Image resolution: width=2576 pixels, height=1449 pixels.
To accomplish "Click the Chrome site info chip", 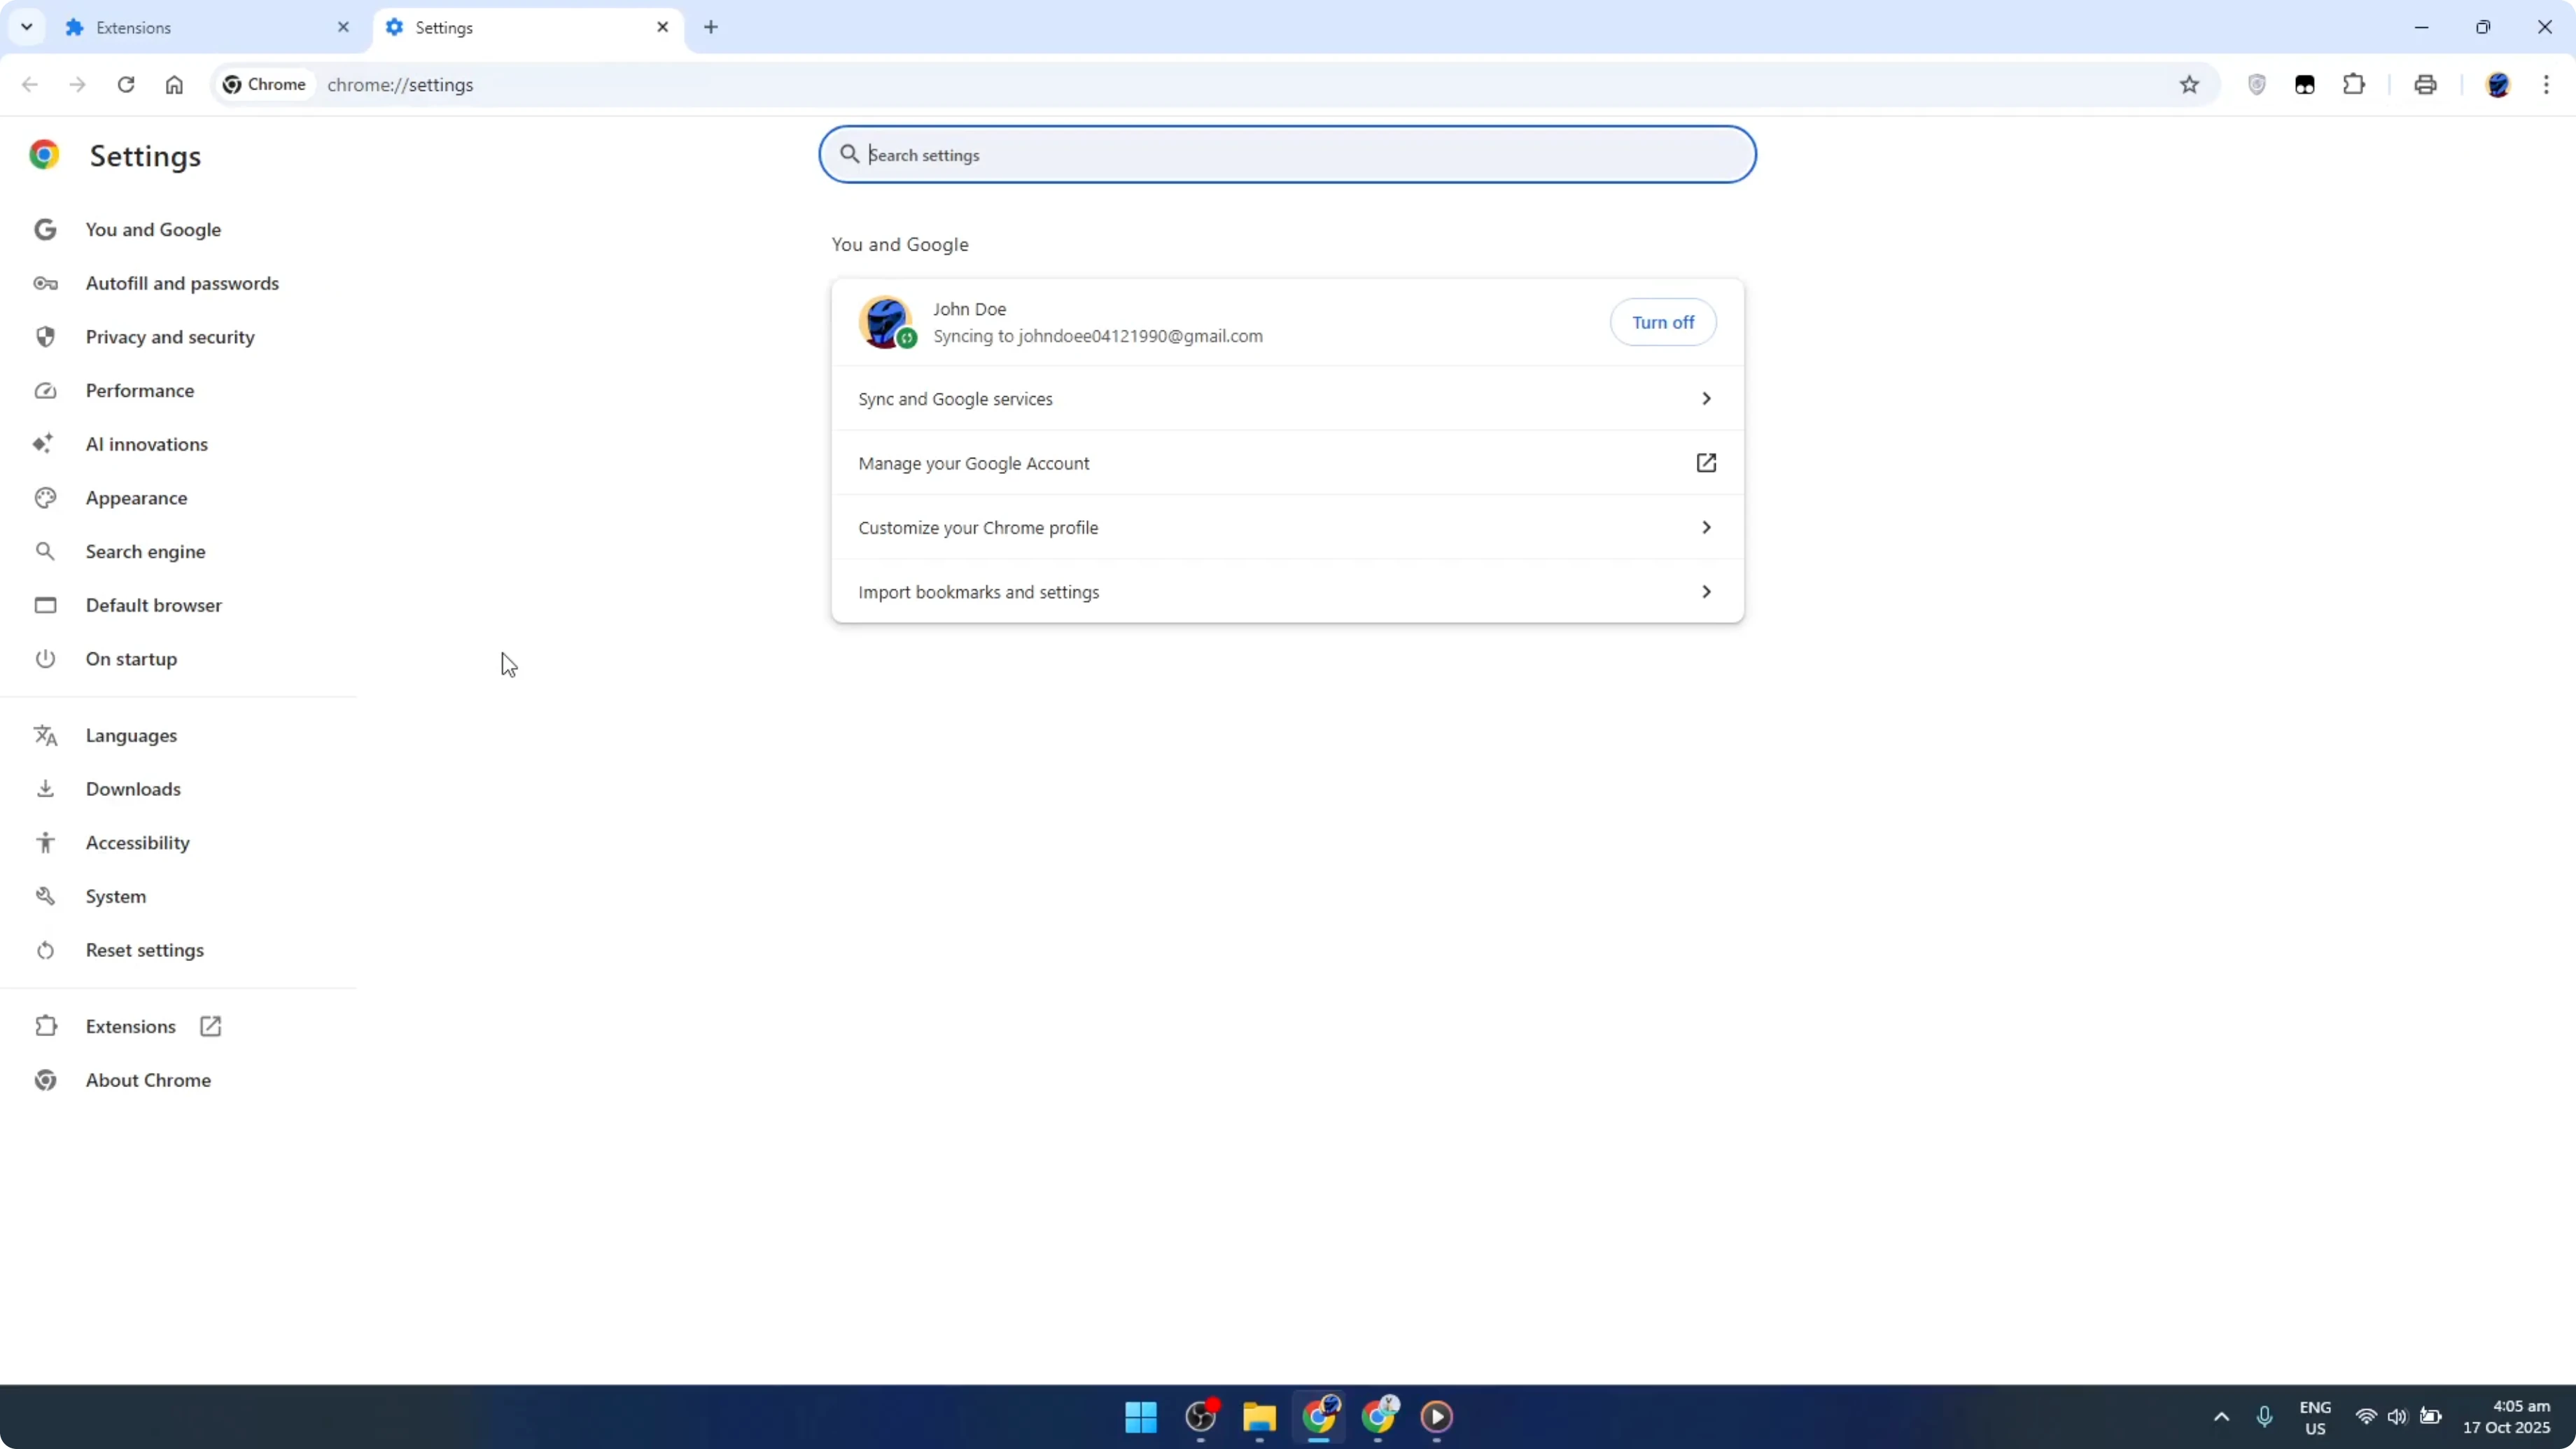I will [265, 85].
